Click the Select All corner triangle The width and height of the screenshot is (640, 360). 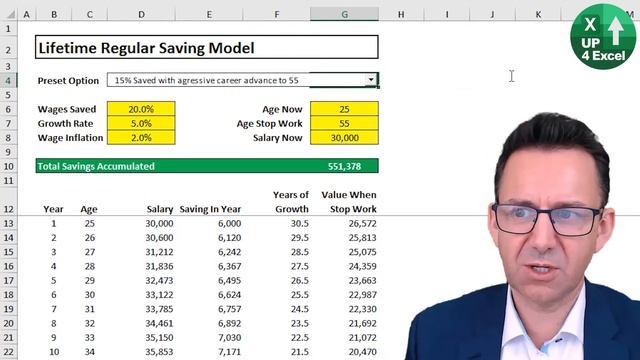click(x=11, y=15)
